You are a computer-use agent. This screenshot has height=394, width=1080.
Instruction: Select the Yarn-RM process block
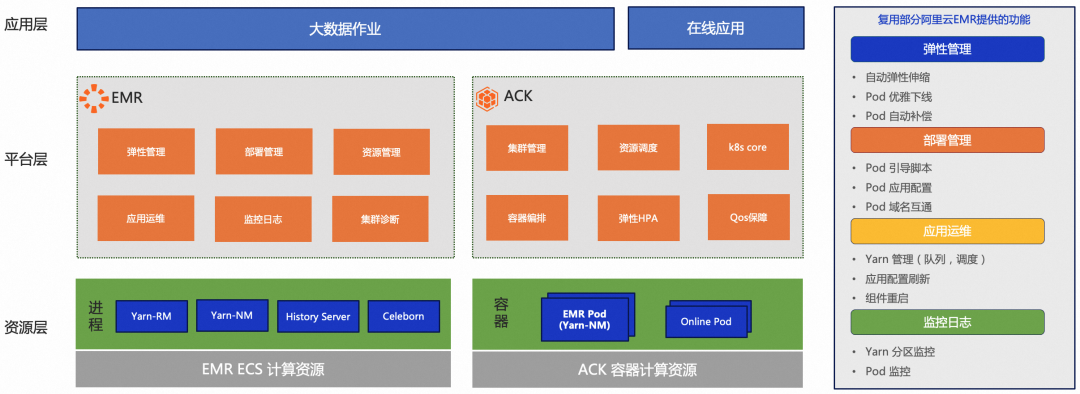point(152,316)
